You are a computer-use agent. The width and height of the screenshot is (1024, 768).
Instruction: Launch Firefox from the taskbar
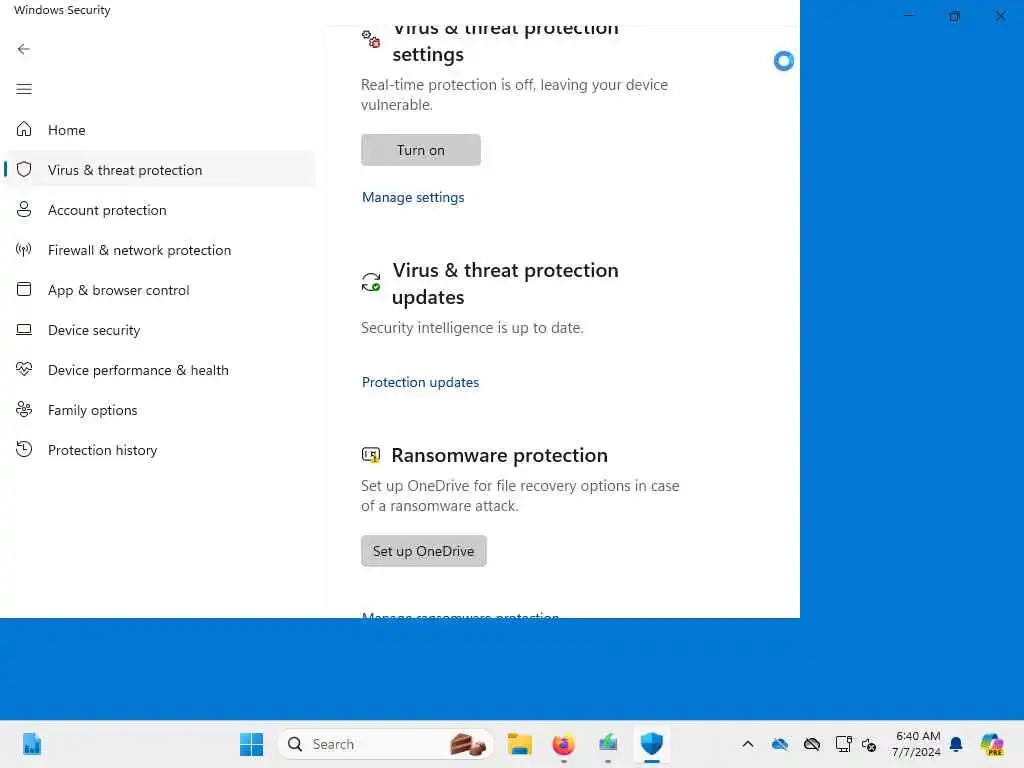(564, 744)
